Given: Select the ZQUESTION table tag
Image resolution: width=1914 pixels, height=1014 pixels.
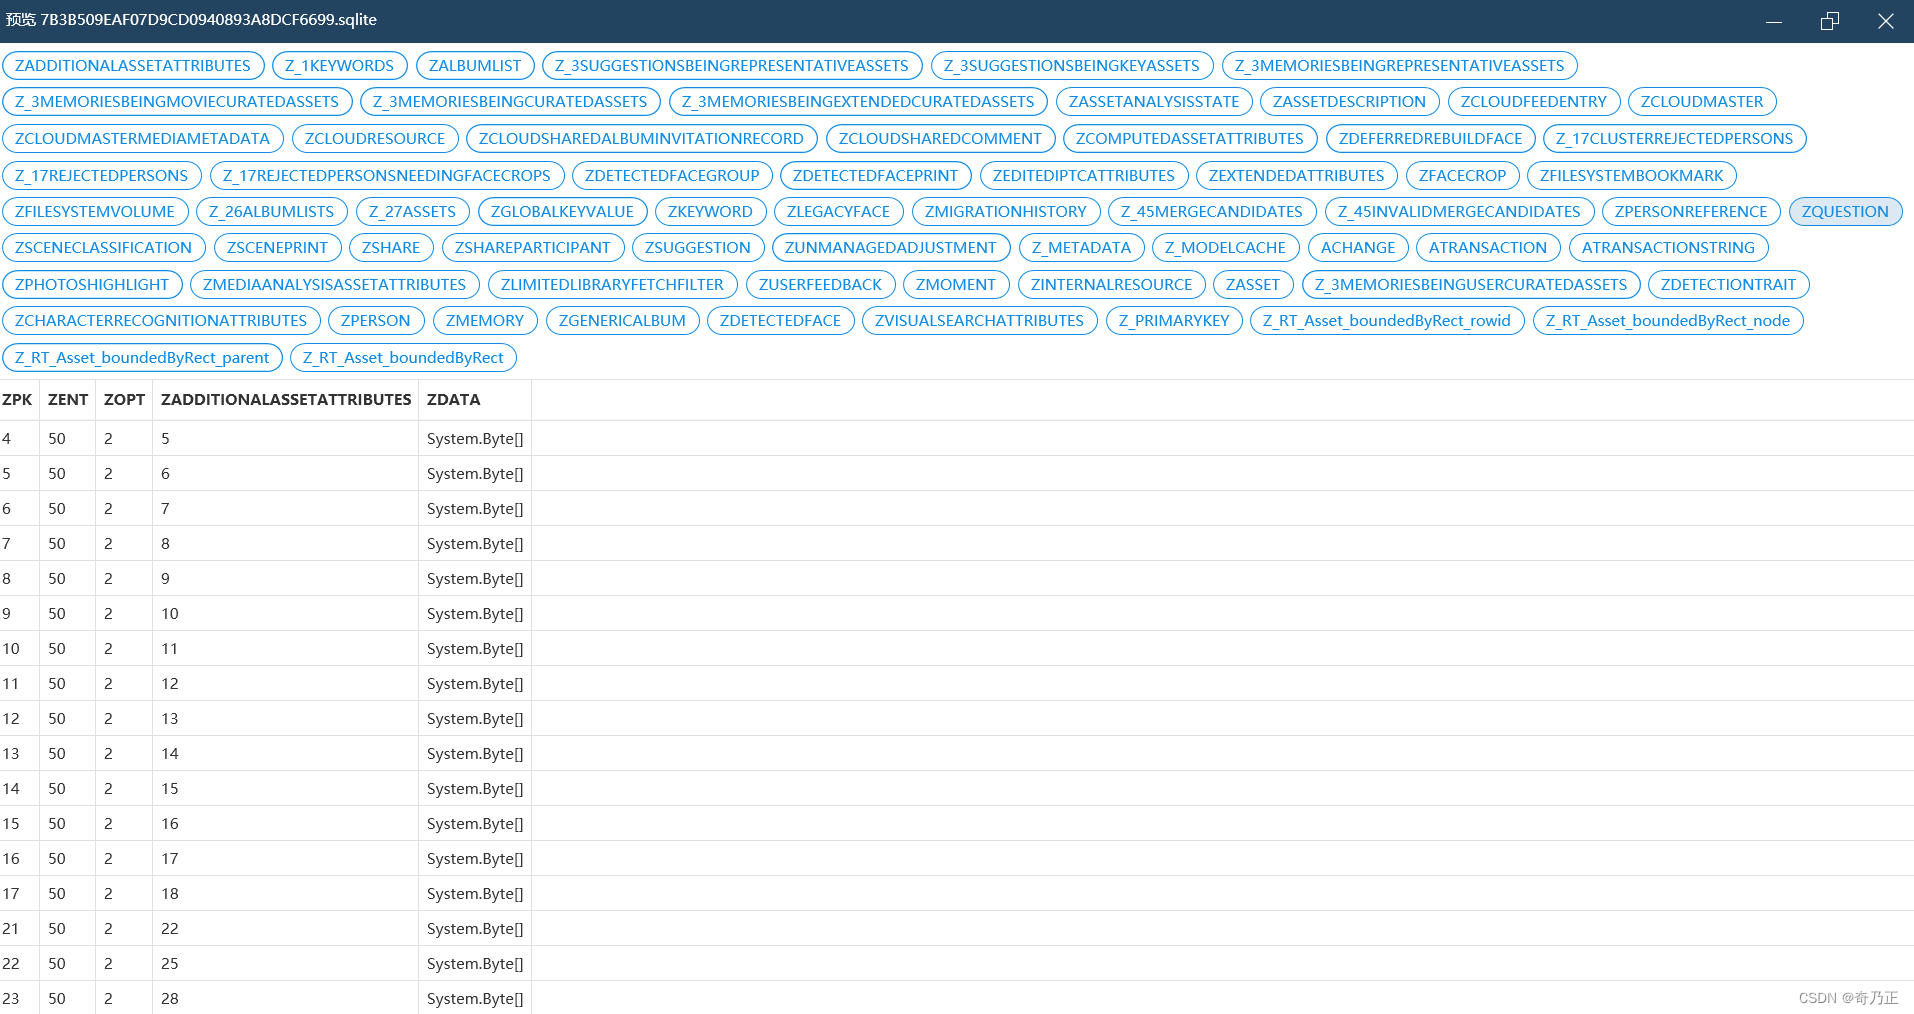Looking at the screenshot, I should [x=1845, y=212].
